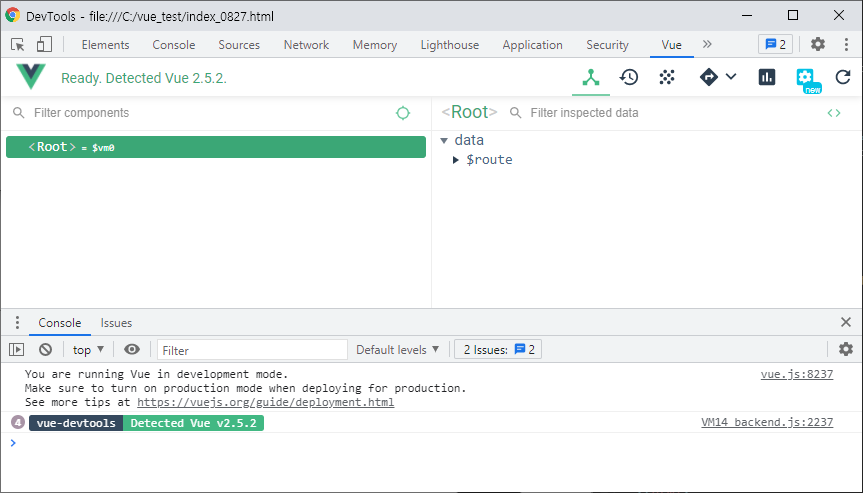
Task: Expand the grouped message count 4
Action: tap(18, 423)
